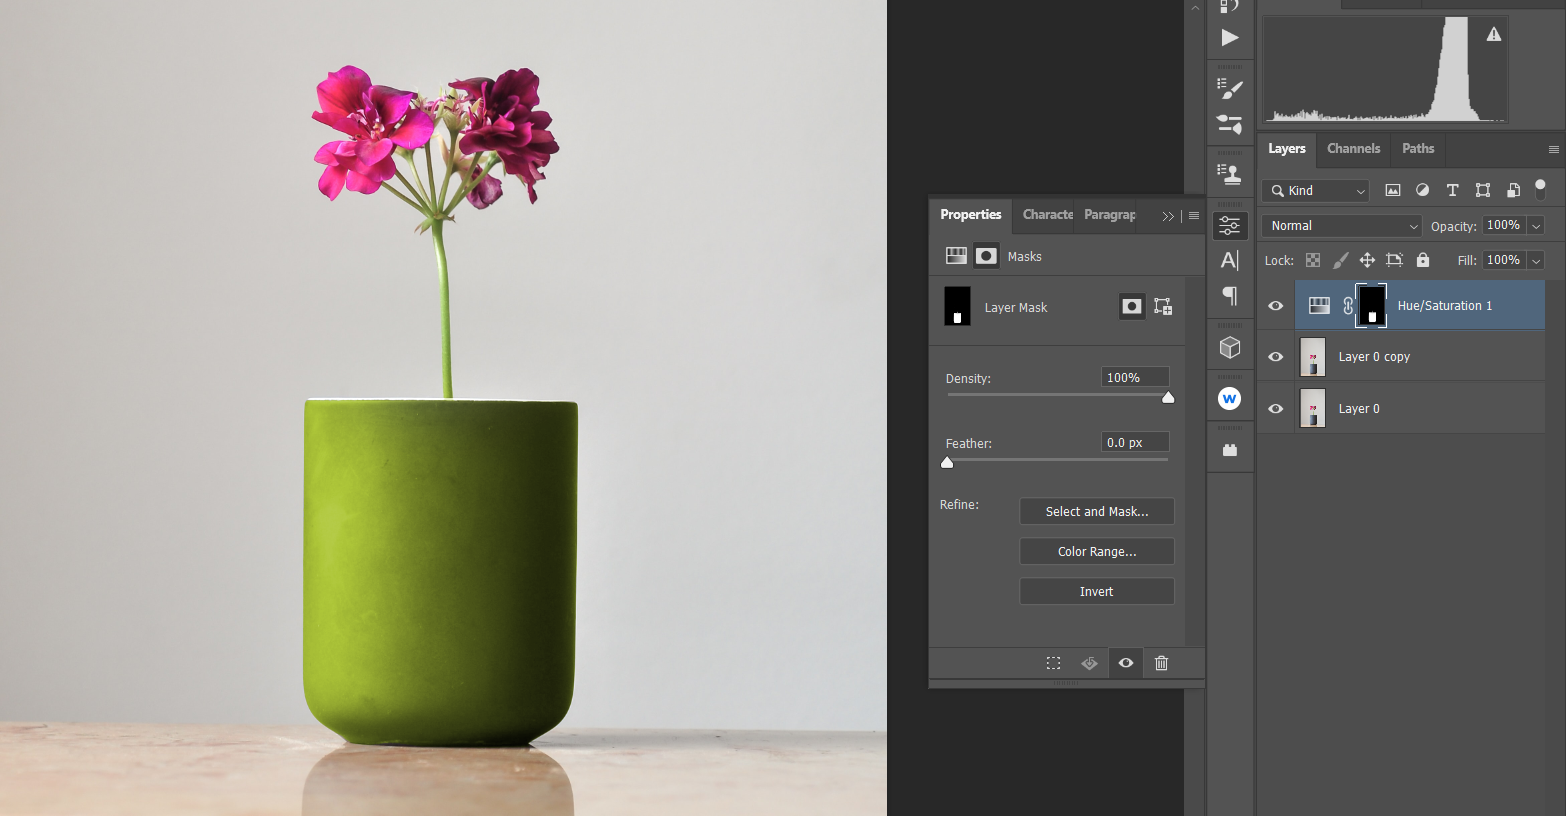Click the Invert mask button
The image size is (1566, 816).
pyautogui.click(x=1097, y=592)
